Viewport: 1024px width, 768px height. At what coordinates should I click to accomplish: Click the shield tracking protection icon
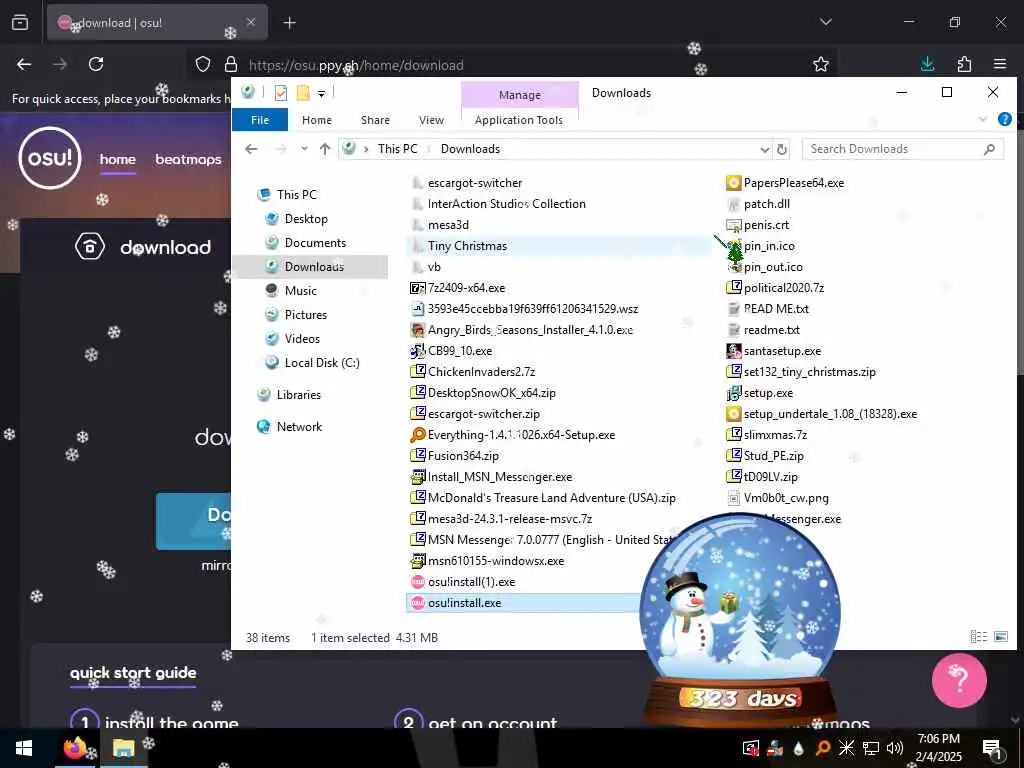tap(203, 64)
